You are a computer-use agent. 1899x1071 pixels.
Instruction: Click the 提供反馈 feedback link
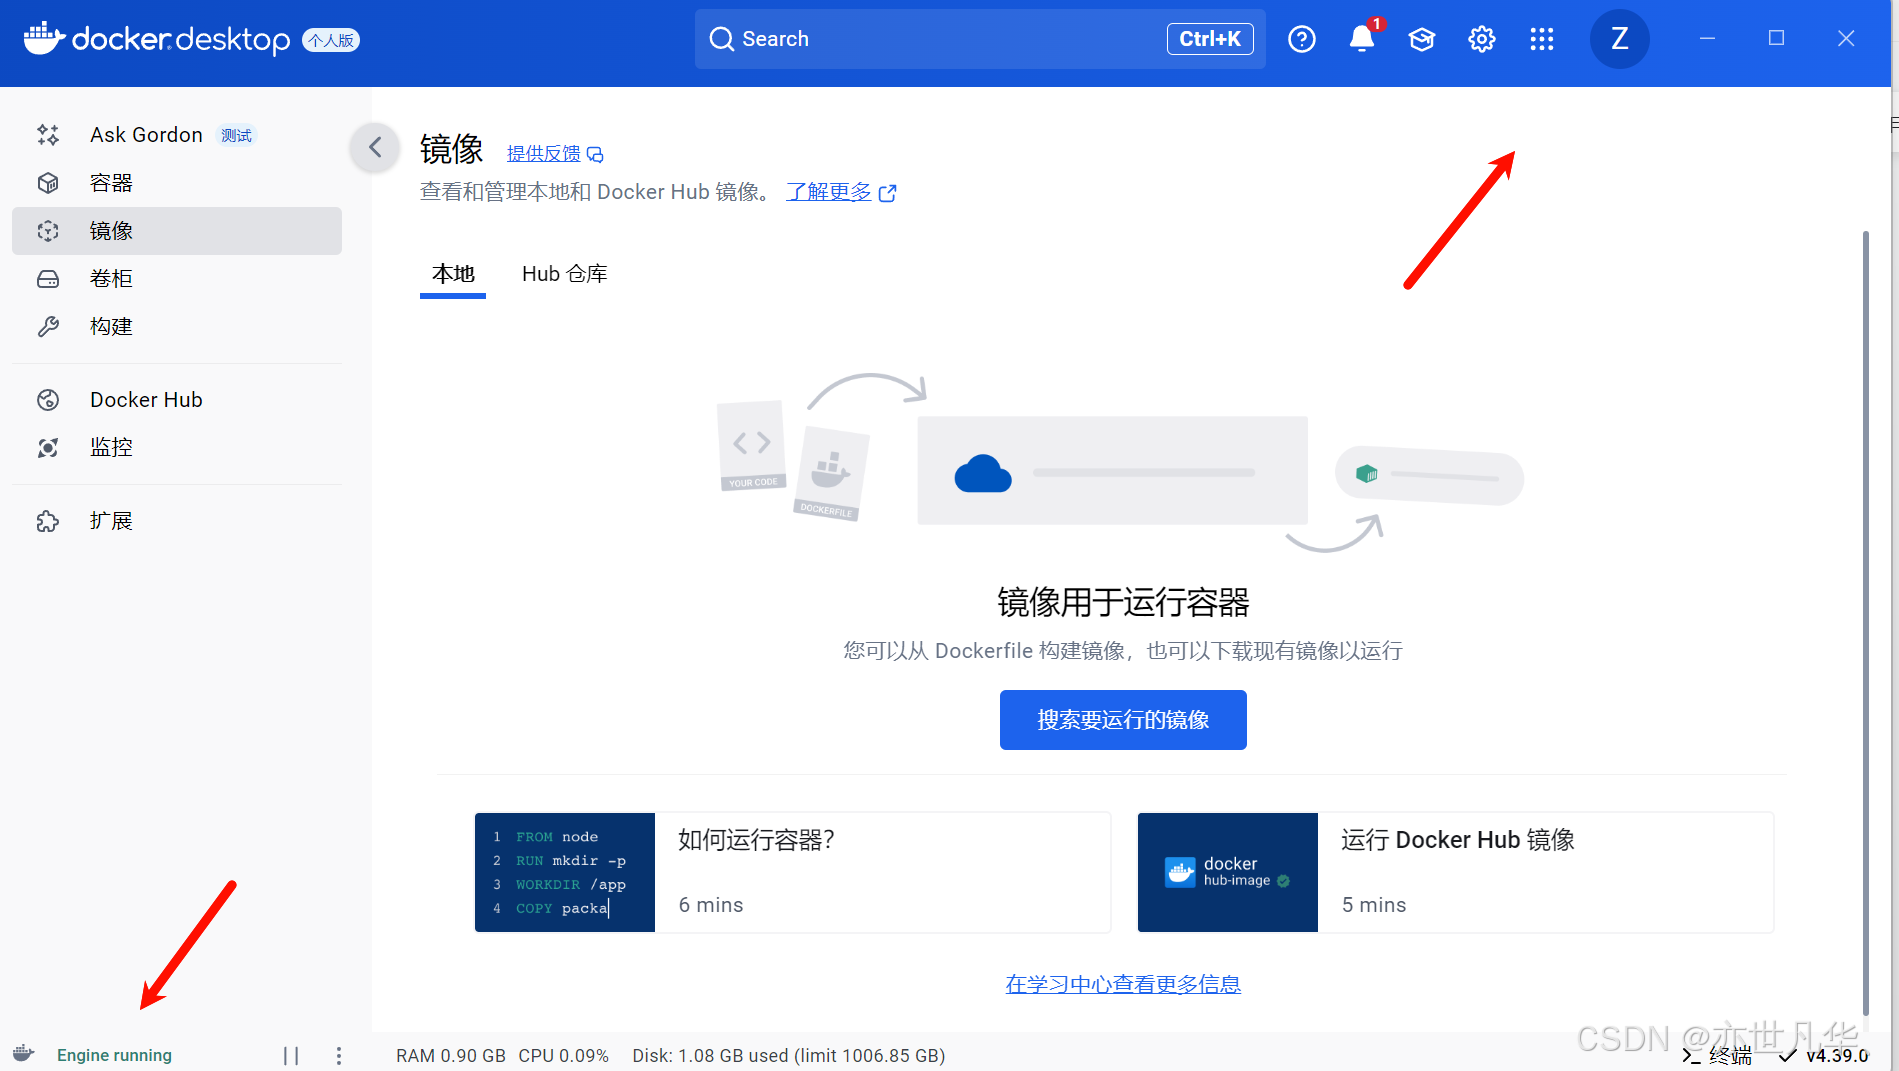pos(543,154)
